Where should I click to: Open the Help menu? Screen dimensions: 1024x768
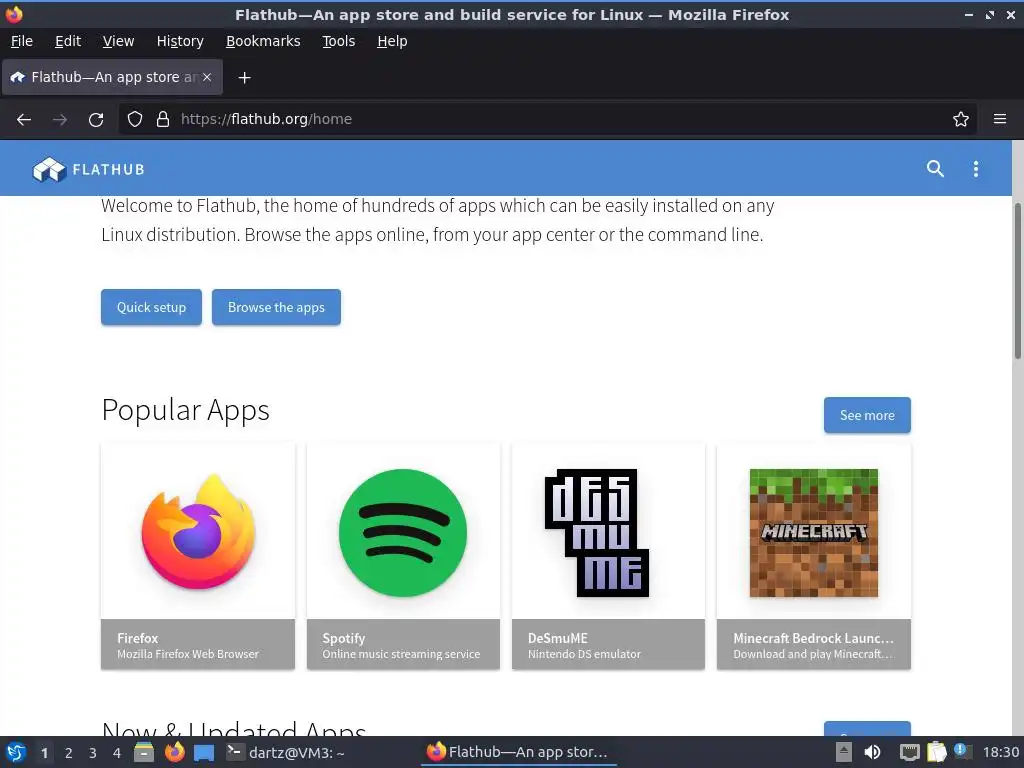392,41
